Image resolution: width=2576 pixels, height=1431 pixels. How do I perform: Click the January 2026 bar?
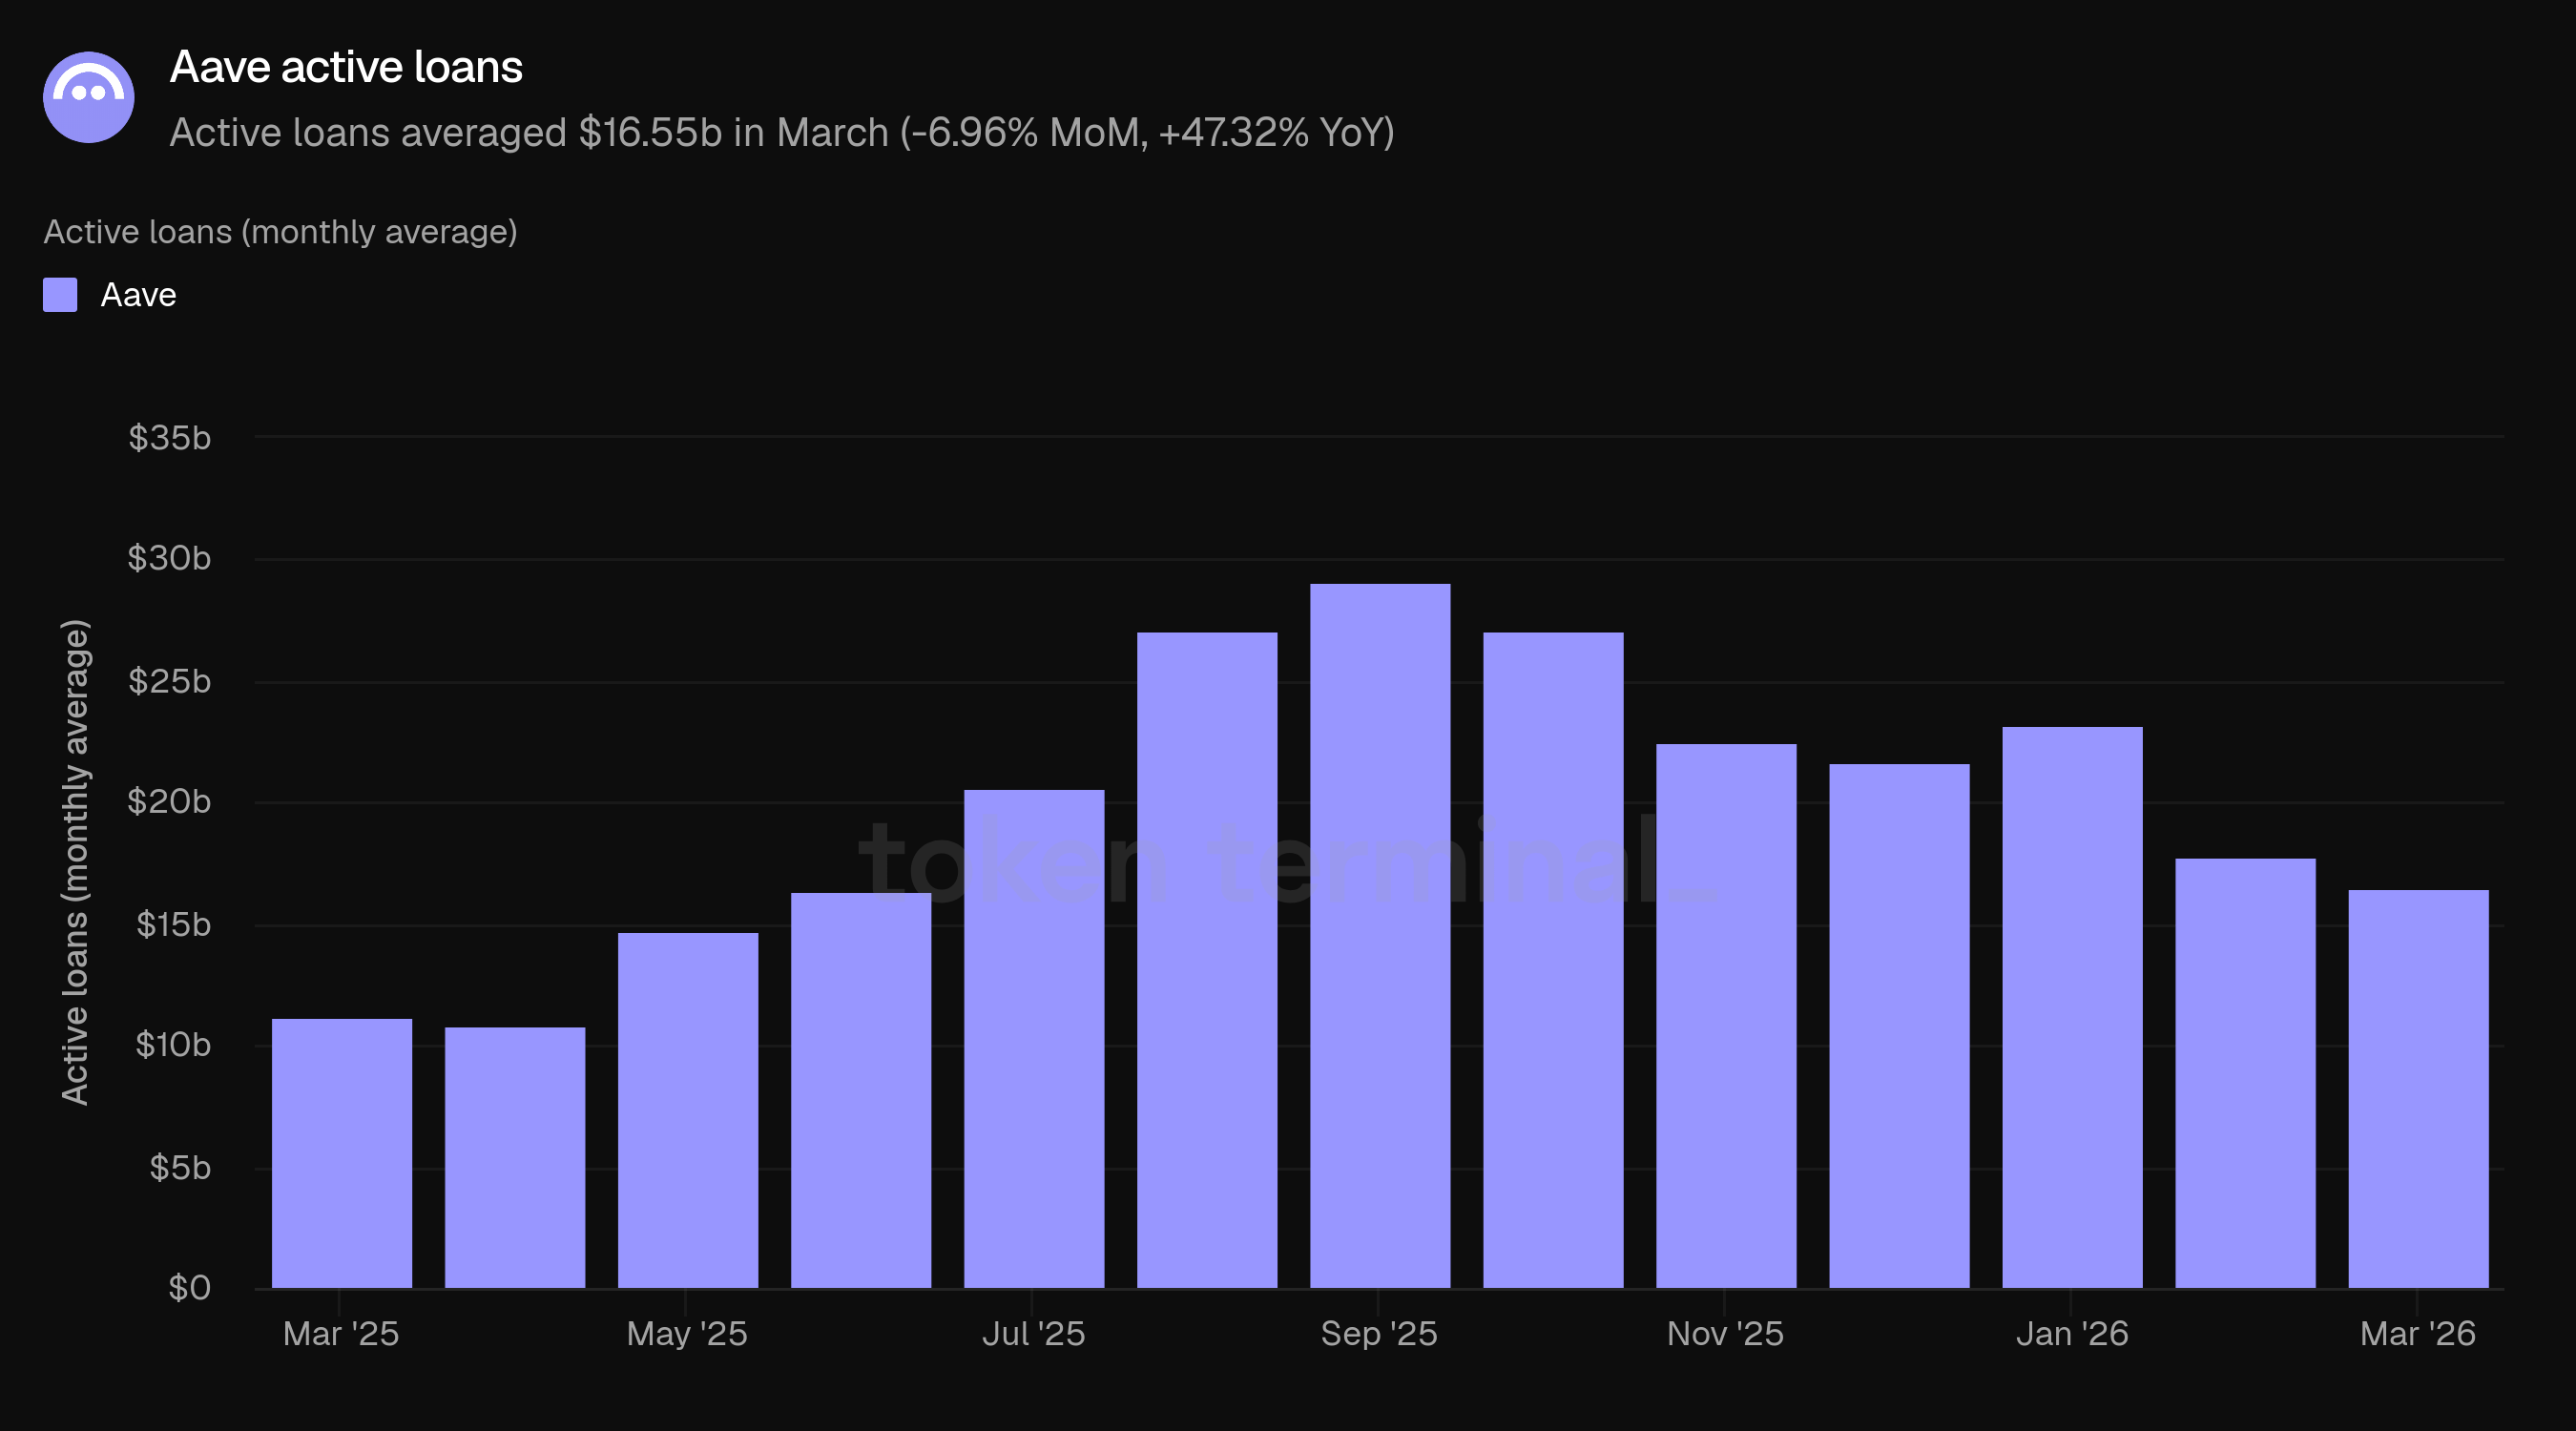click(x=2071, y=1007)
